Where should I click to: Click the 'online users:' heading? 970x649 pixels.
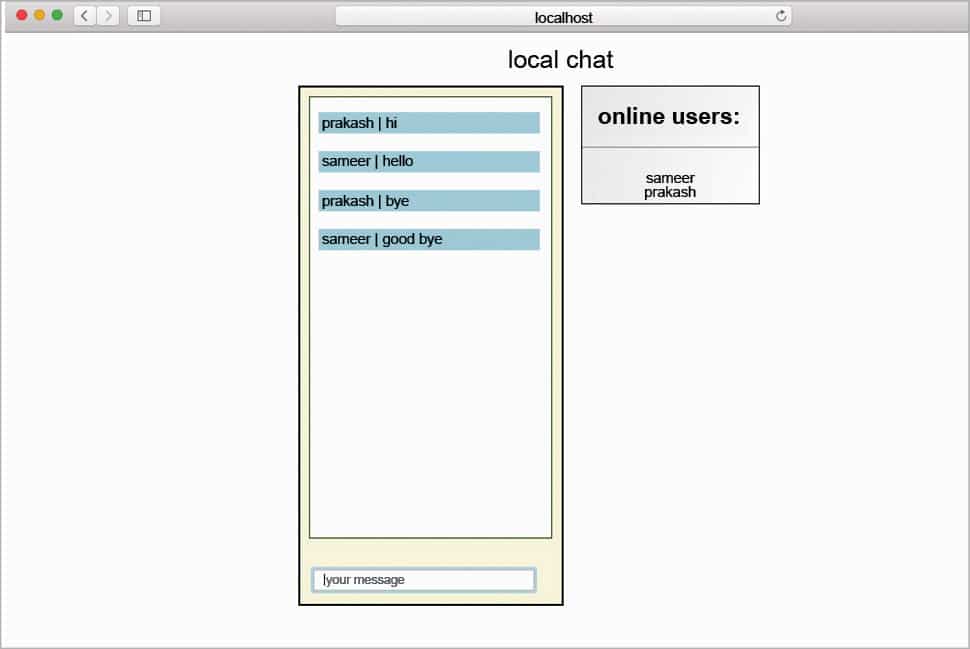pos(669,116)
